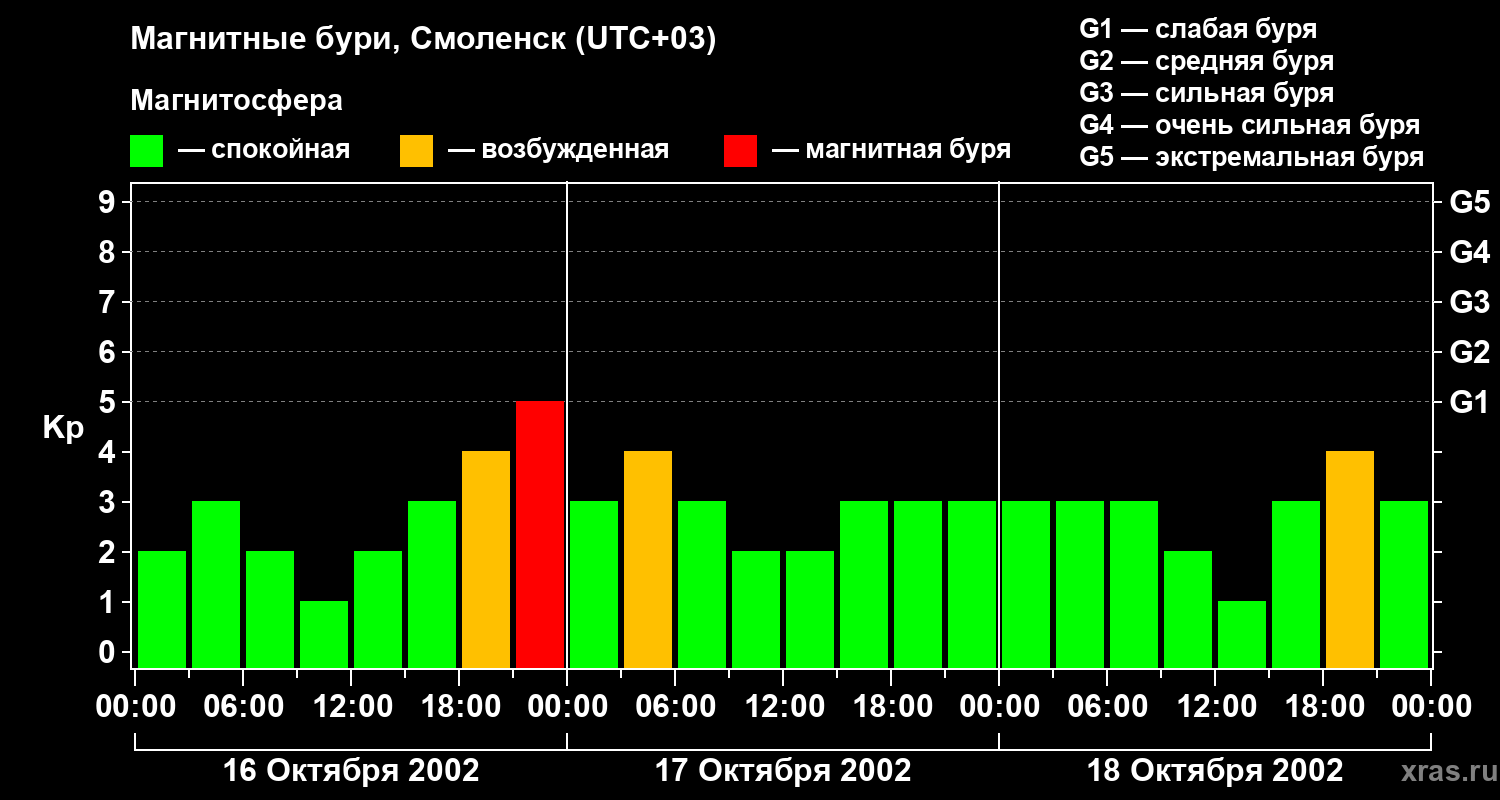Image resolution: width=1500 pixels, height=800 pixels.
Task: Click the G3 label on the right axis
Action: point(1469,303)
